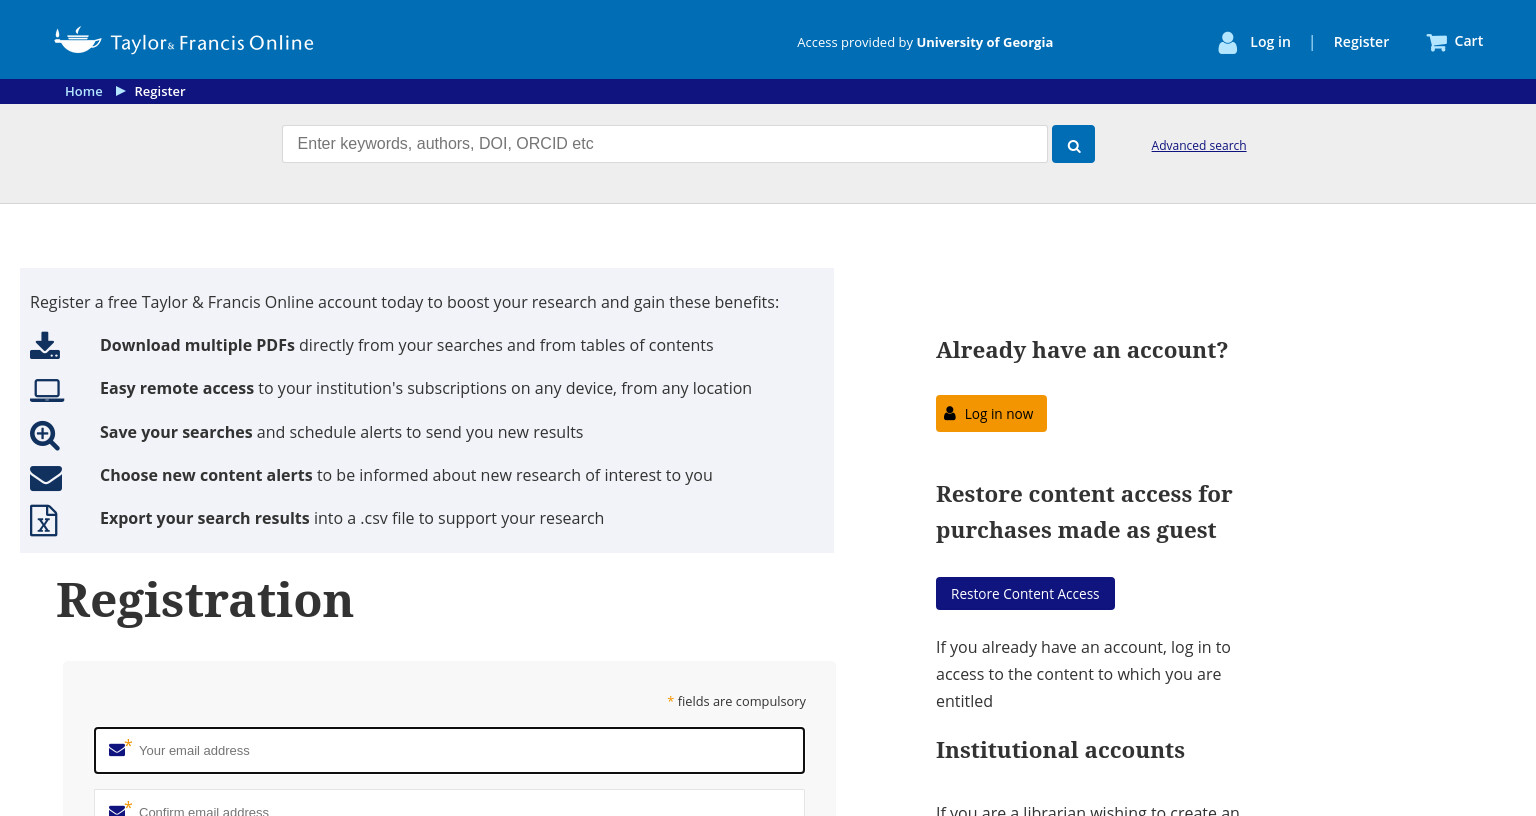Click Save your searches text

[176, 432]
